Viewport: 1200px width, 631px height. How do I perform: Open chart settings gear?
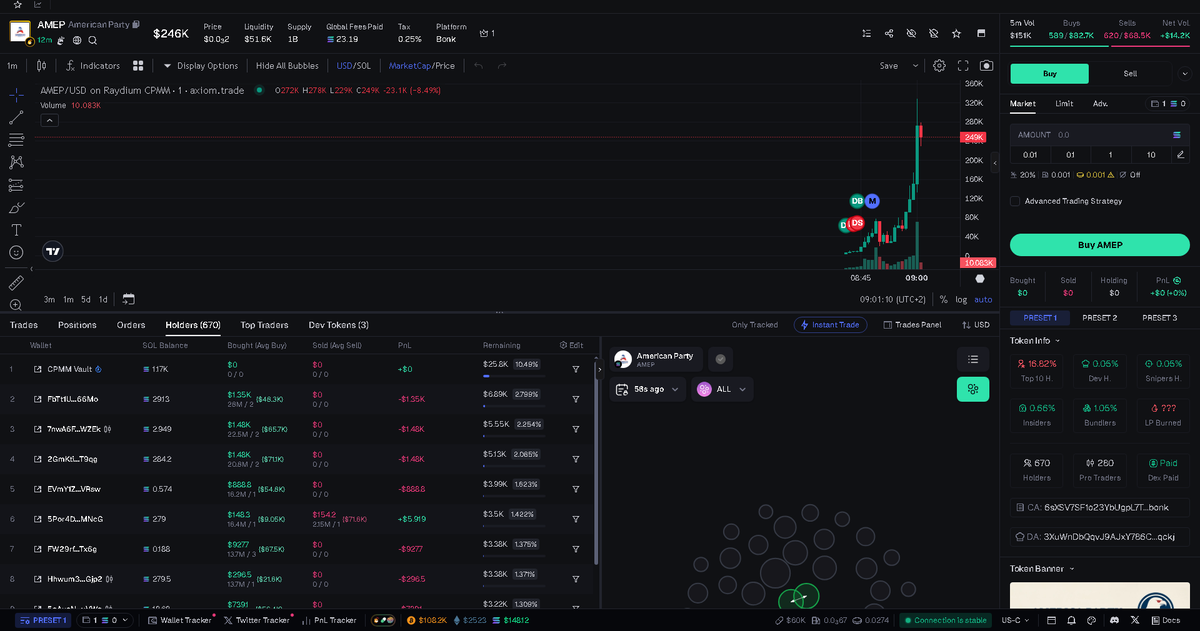click(x=939, y=66)
